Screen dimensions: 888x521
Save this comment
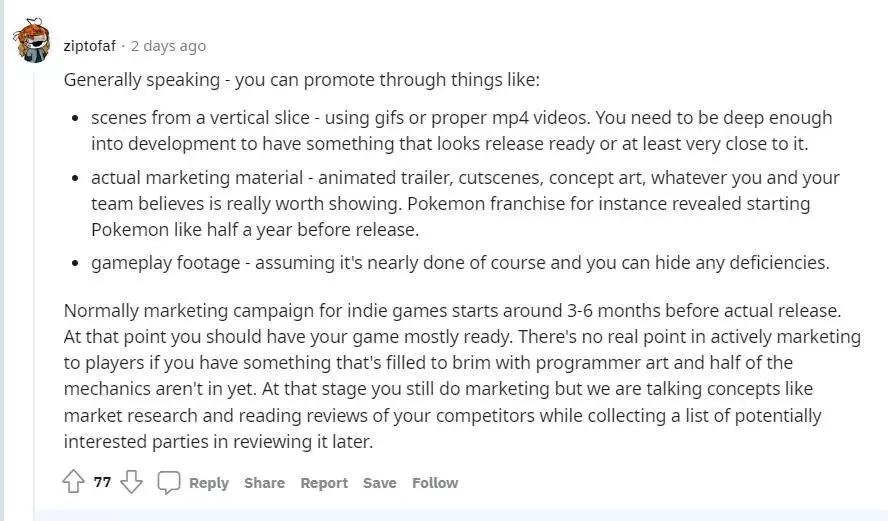tap(379, 483)
